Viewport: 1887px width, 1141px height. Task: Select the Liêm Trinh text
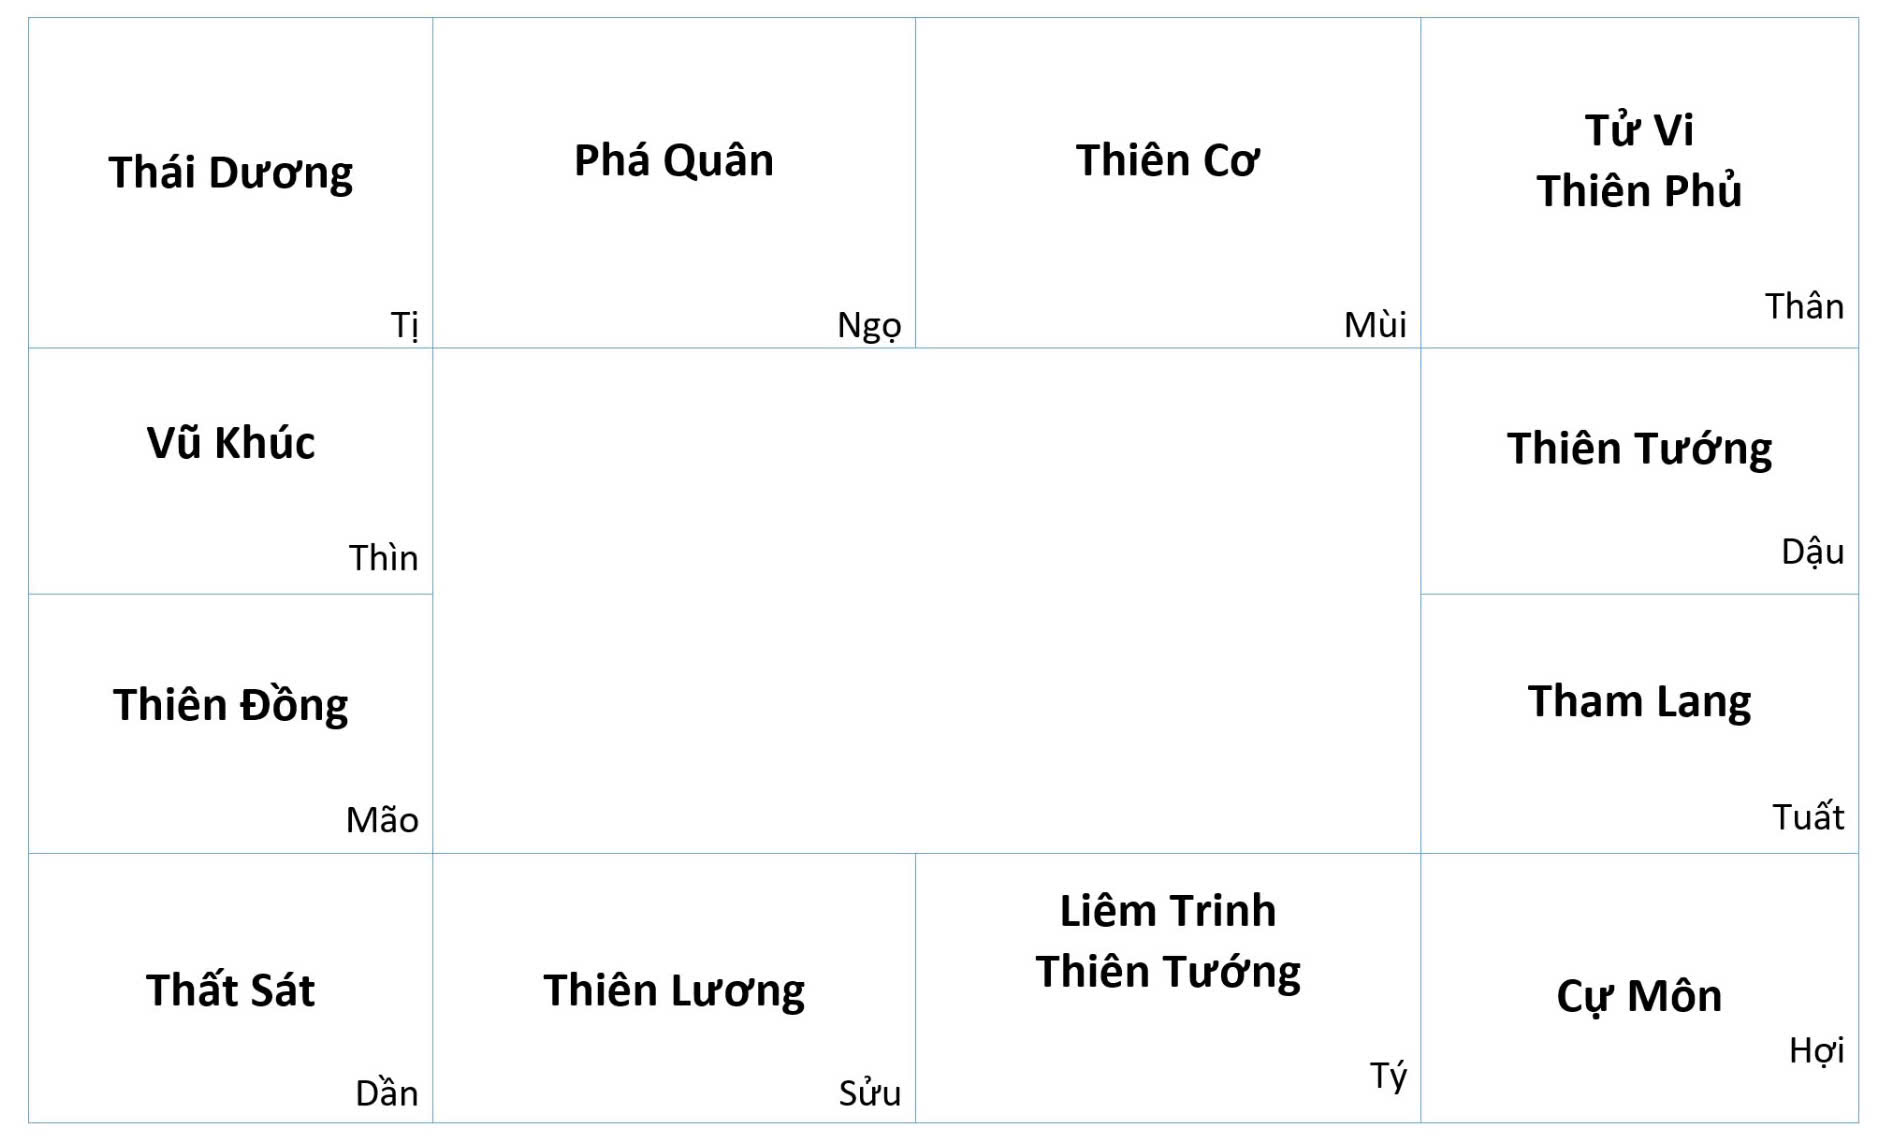coord(1167,911)
